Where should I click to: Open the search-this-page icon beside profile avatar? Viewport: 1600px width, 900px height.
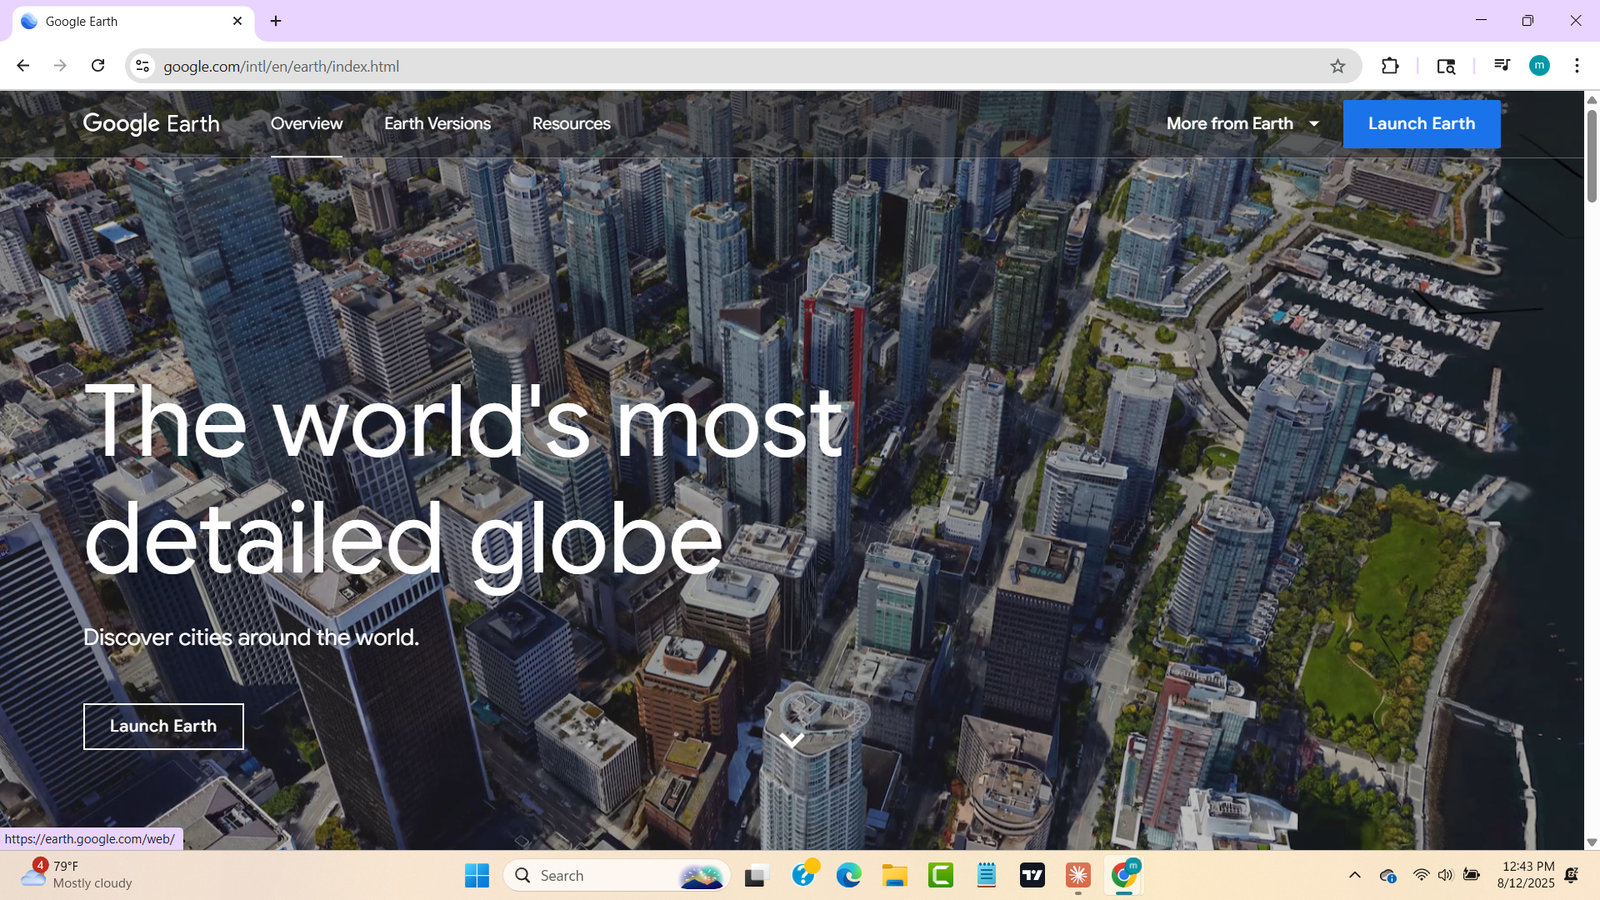1445,66
